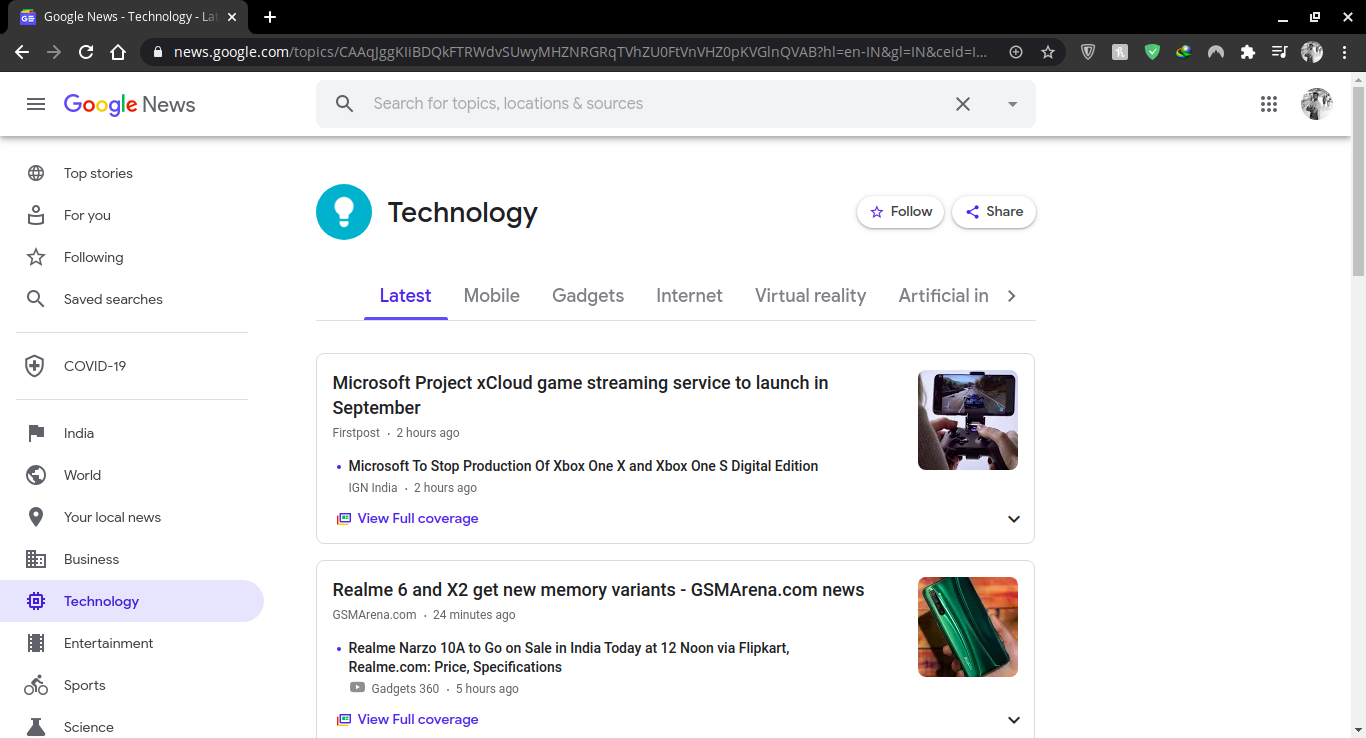Click the bicycle icon beside Sports
The height and width of the screenshot is (738, 1366).
coord(36,685)
